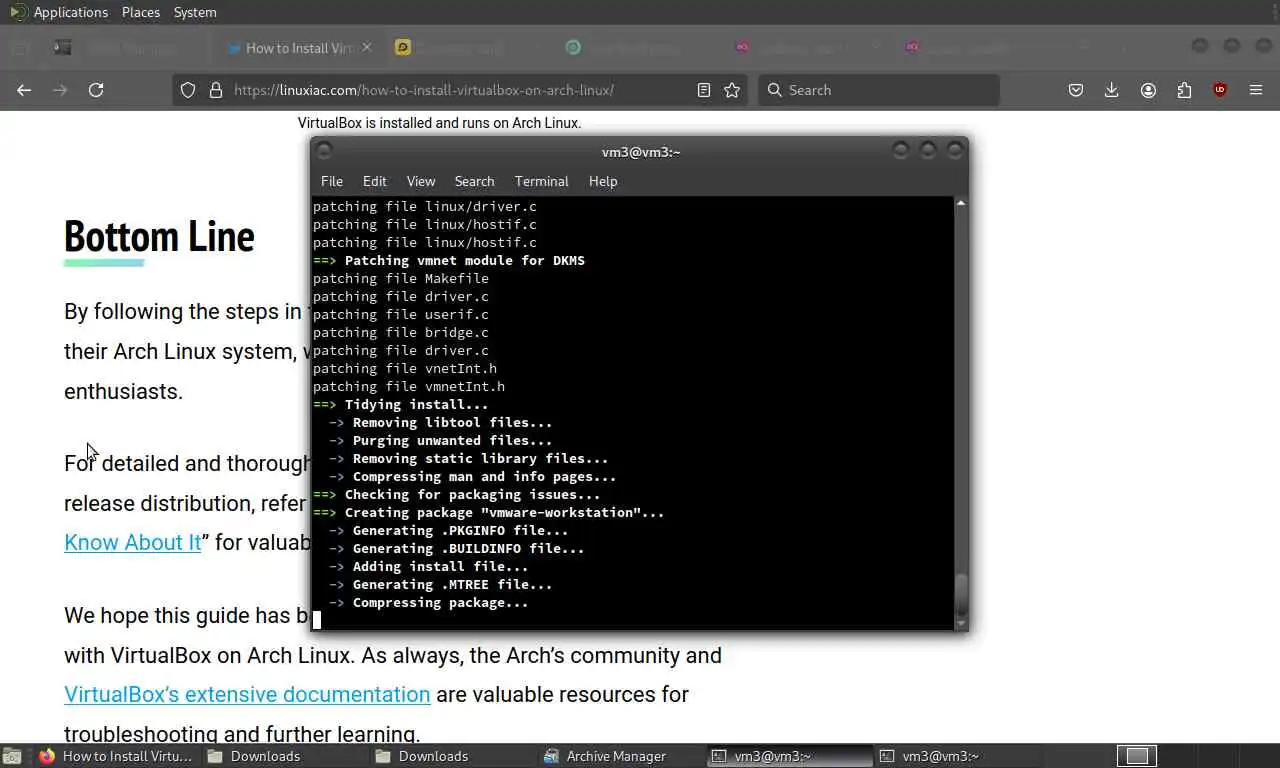The height and width of the screenshot is (768, 1280).
Task: Open the Places menu
Action: click(x=141, y=12)
